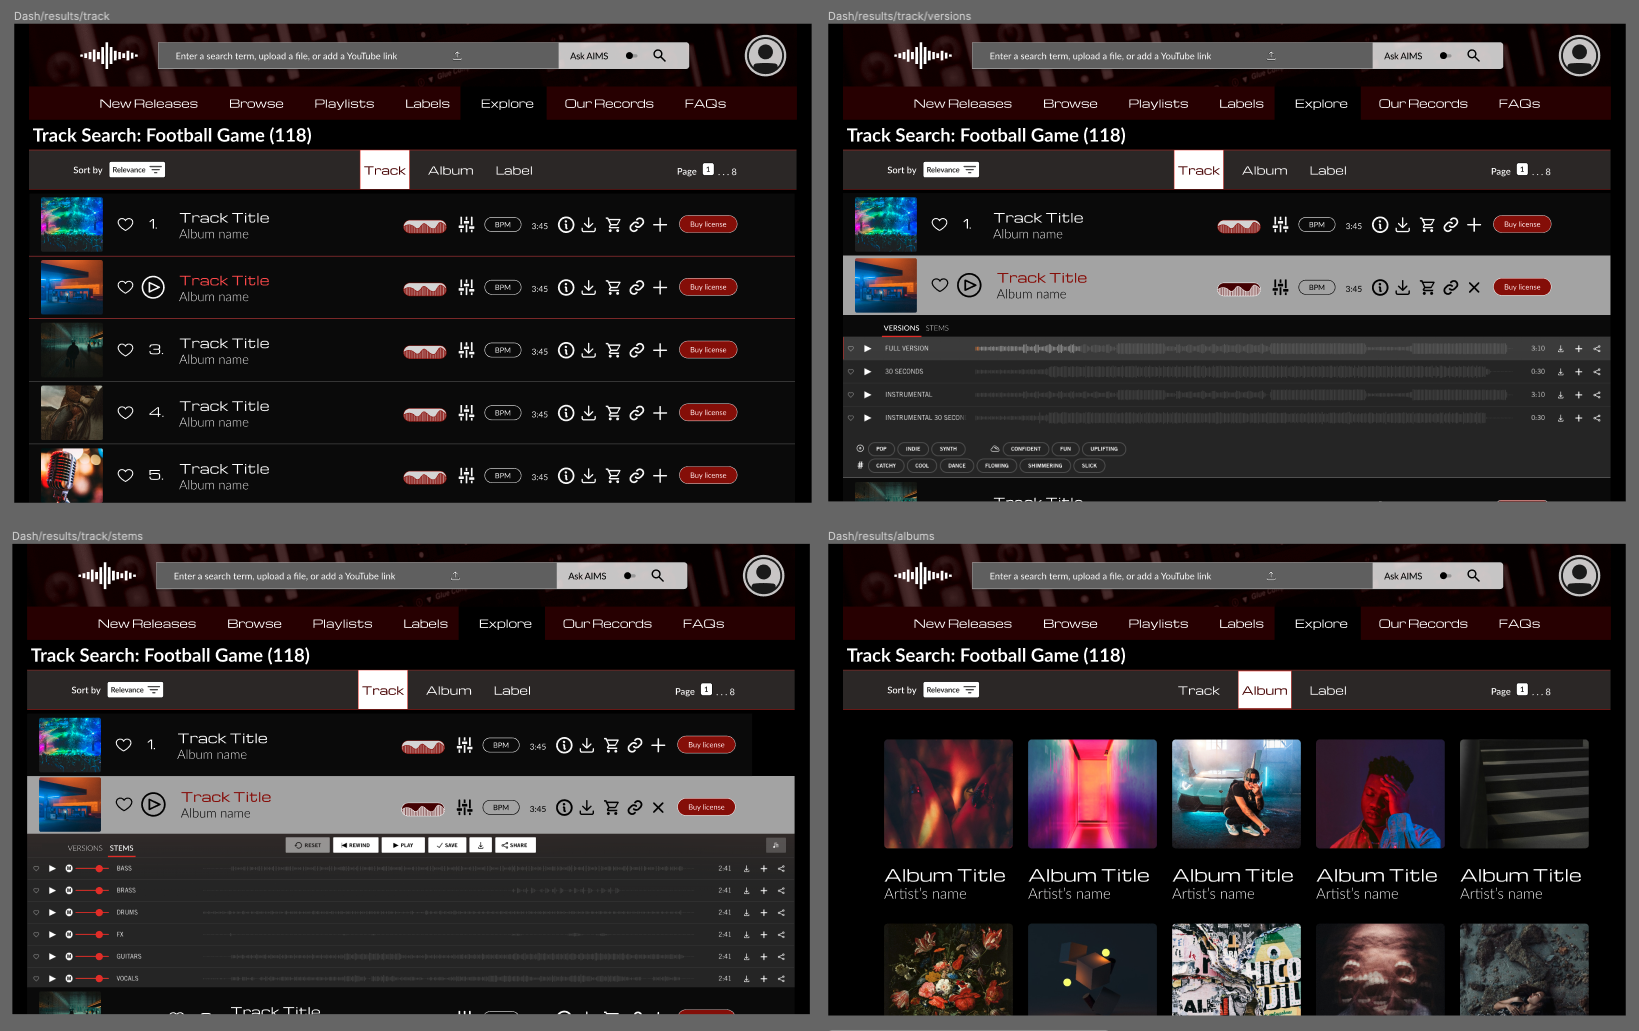Image resolution: width=1639 pixels, height=1031 pixels.
Task: Download the INSTRUMENTAL 30 SECONDS version
Action: (1560, 418)
